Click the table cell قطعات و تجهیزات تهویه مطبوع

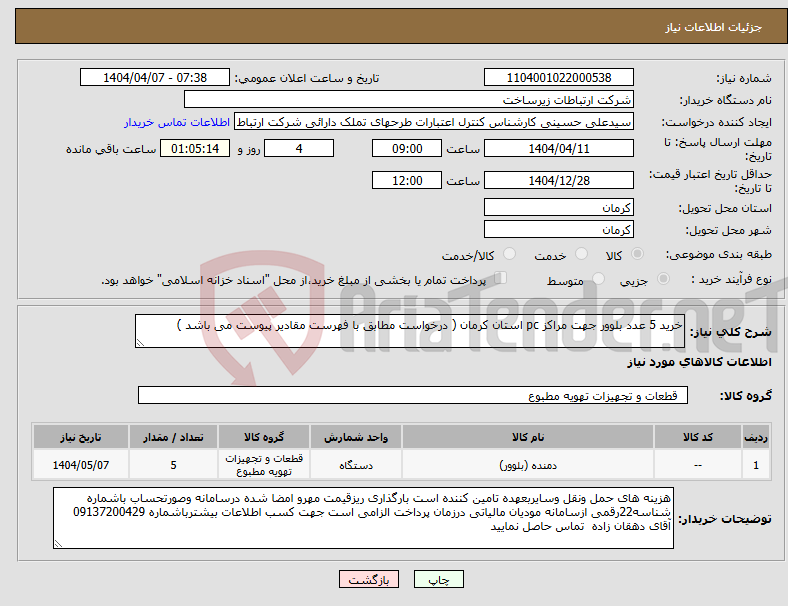[x=264, y=465]
